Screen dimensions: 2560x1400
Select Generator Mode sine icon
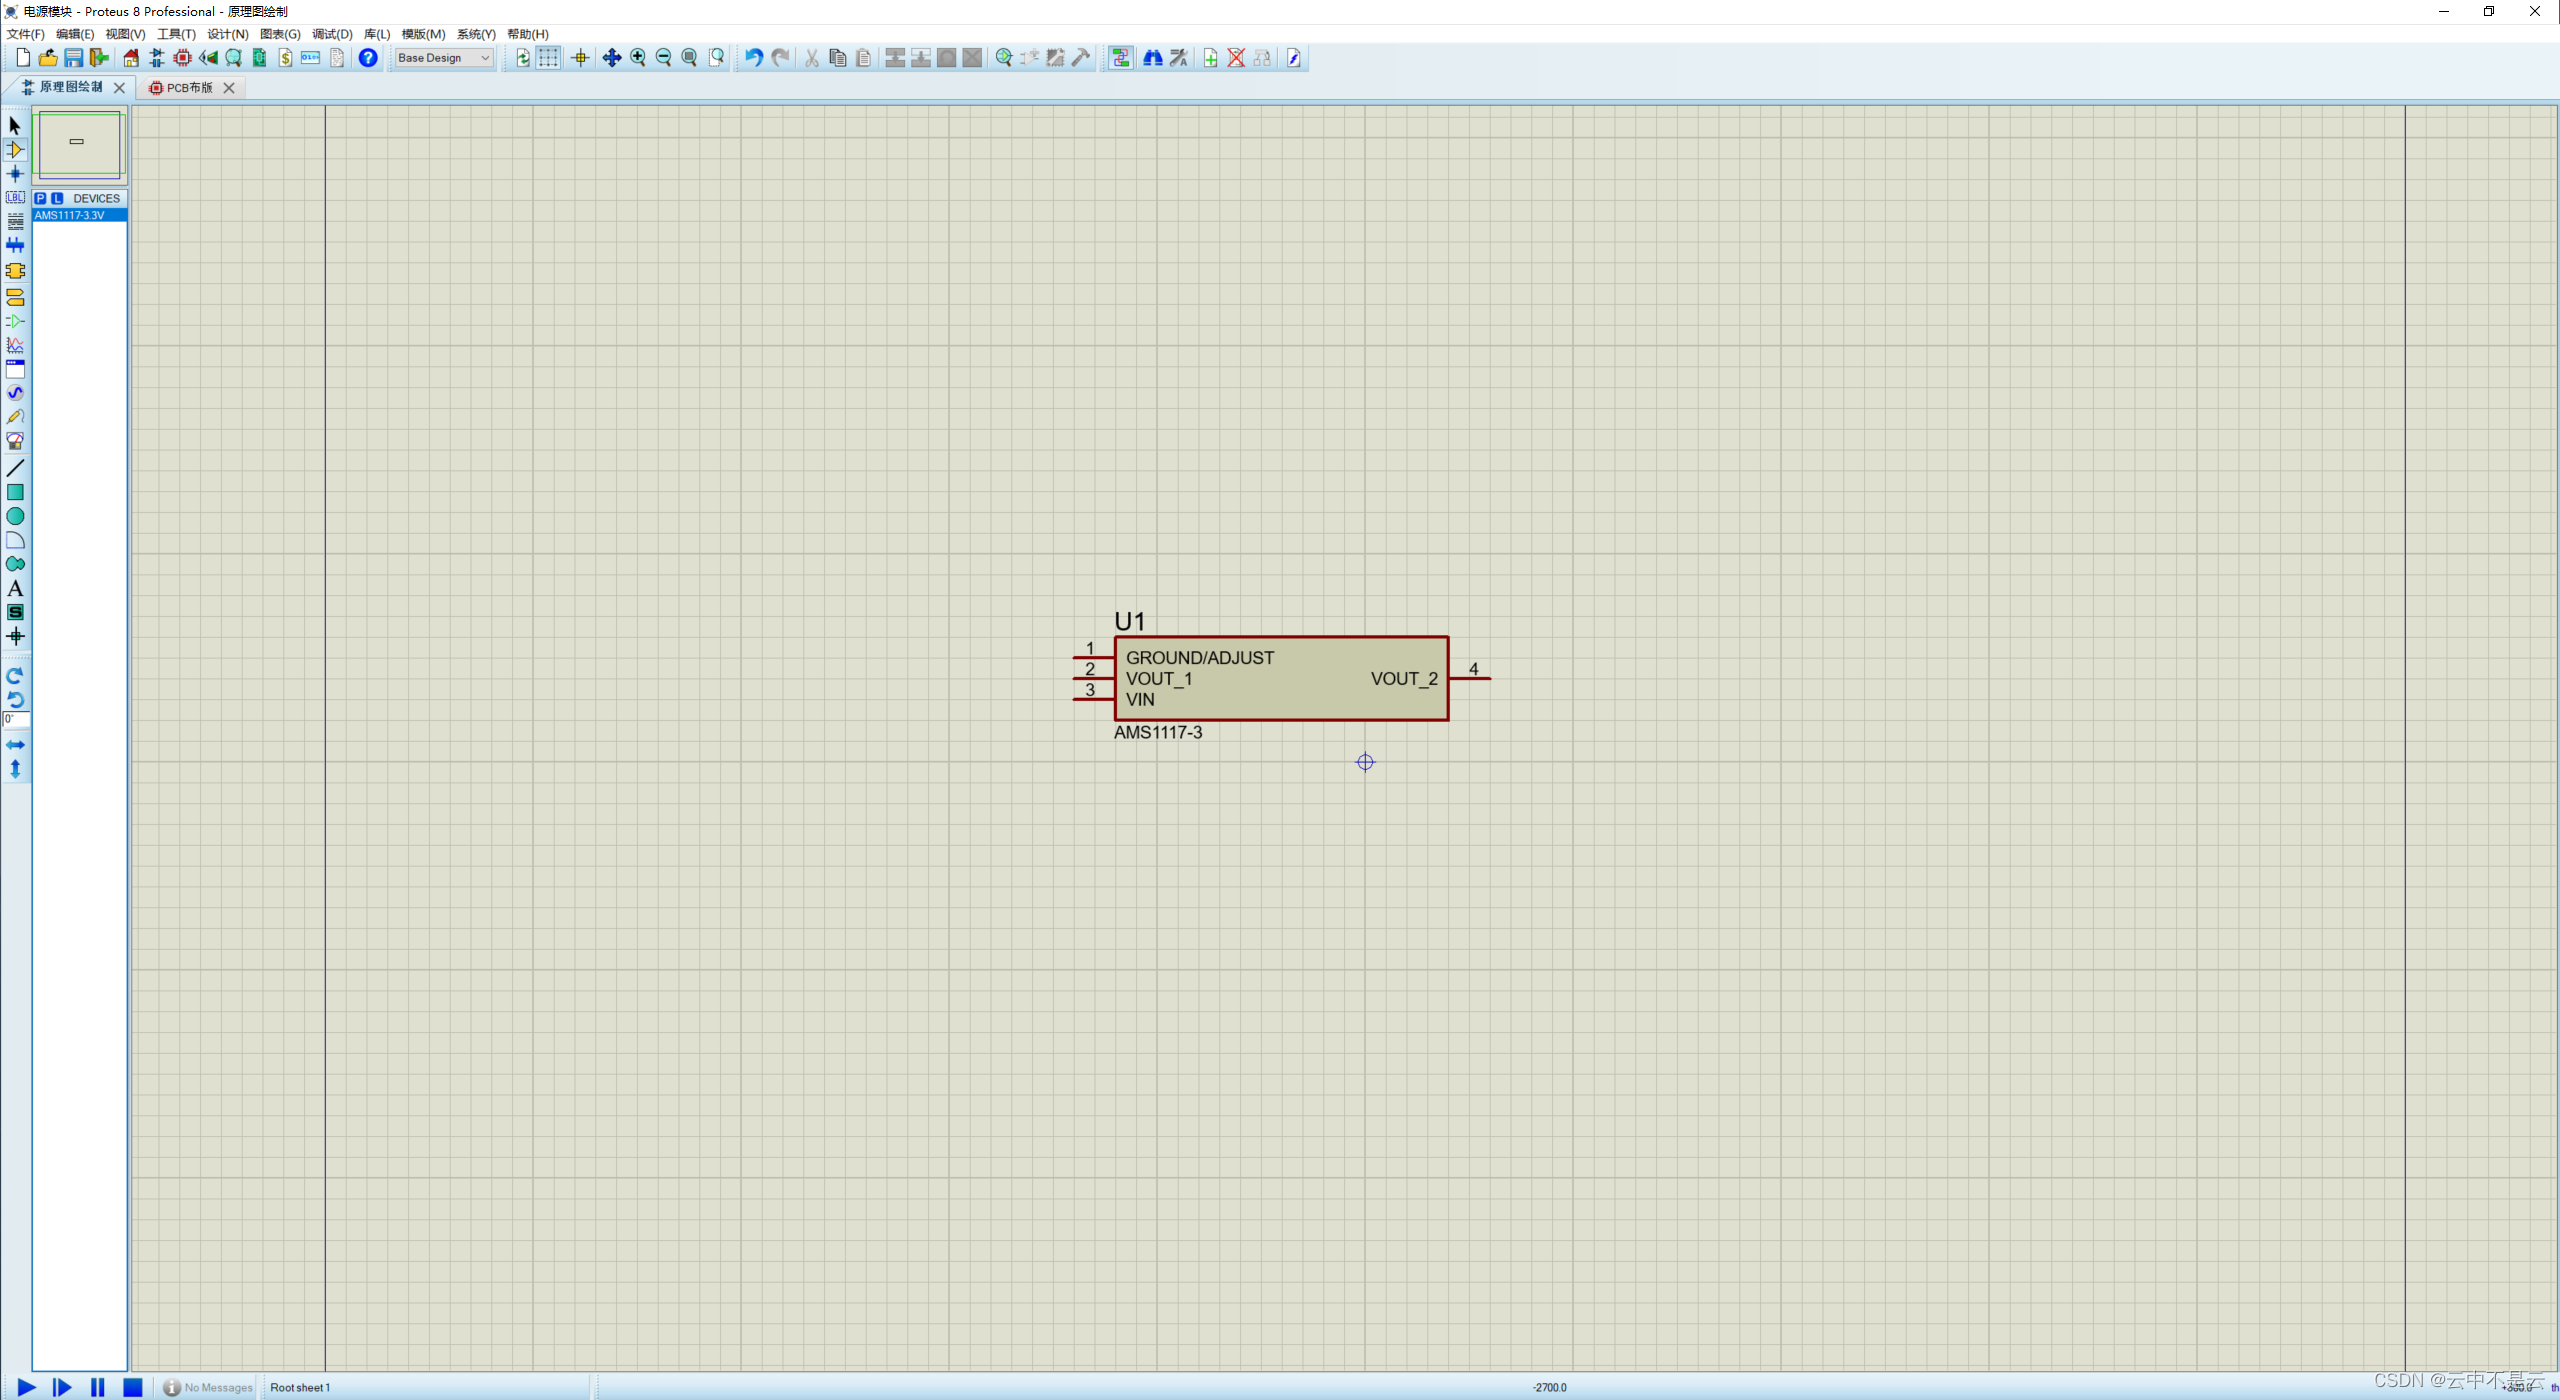tap(15, 393)
